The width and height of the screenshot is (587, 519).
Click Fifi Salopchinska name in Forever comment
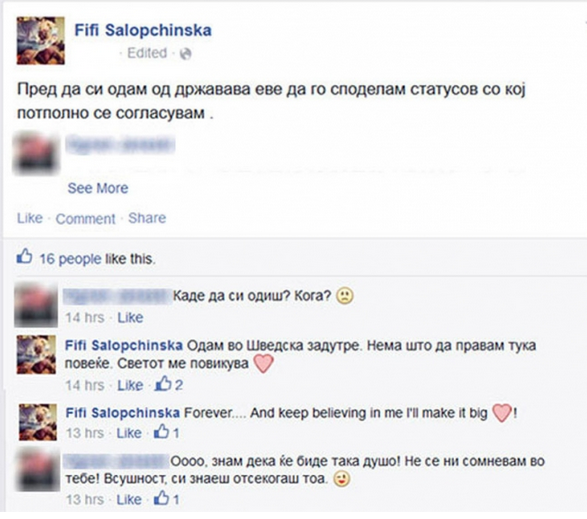[123, 413]
